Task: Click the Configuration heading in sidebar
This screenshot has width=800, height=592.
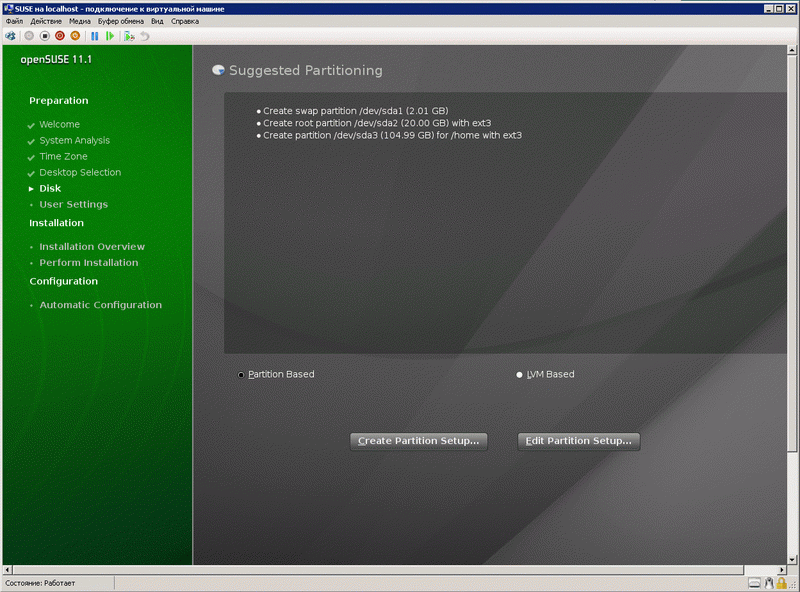Action: click(x=63, y=281)
